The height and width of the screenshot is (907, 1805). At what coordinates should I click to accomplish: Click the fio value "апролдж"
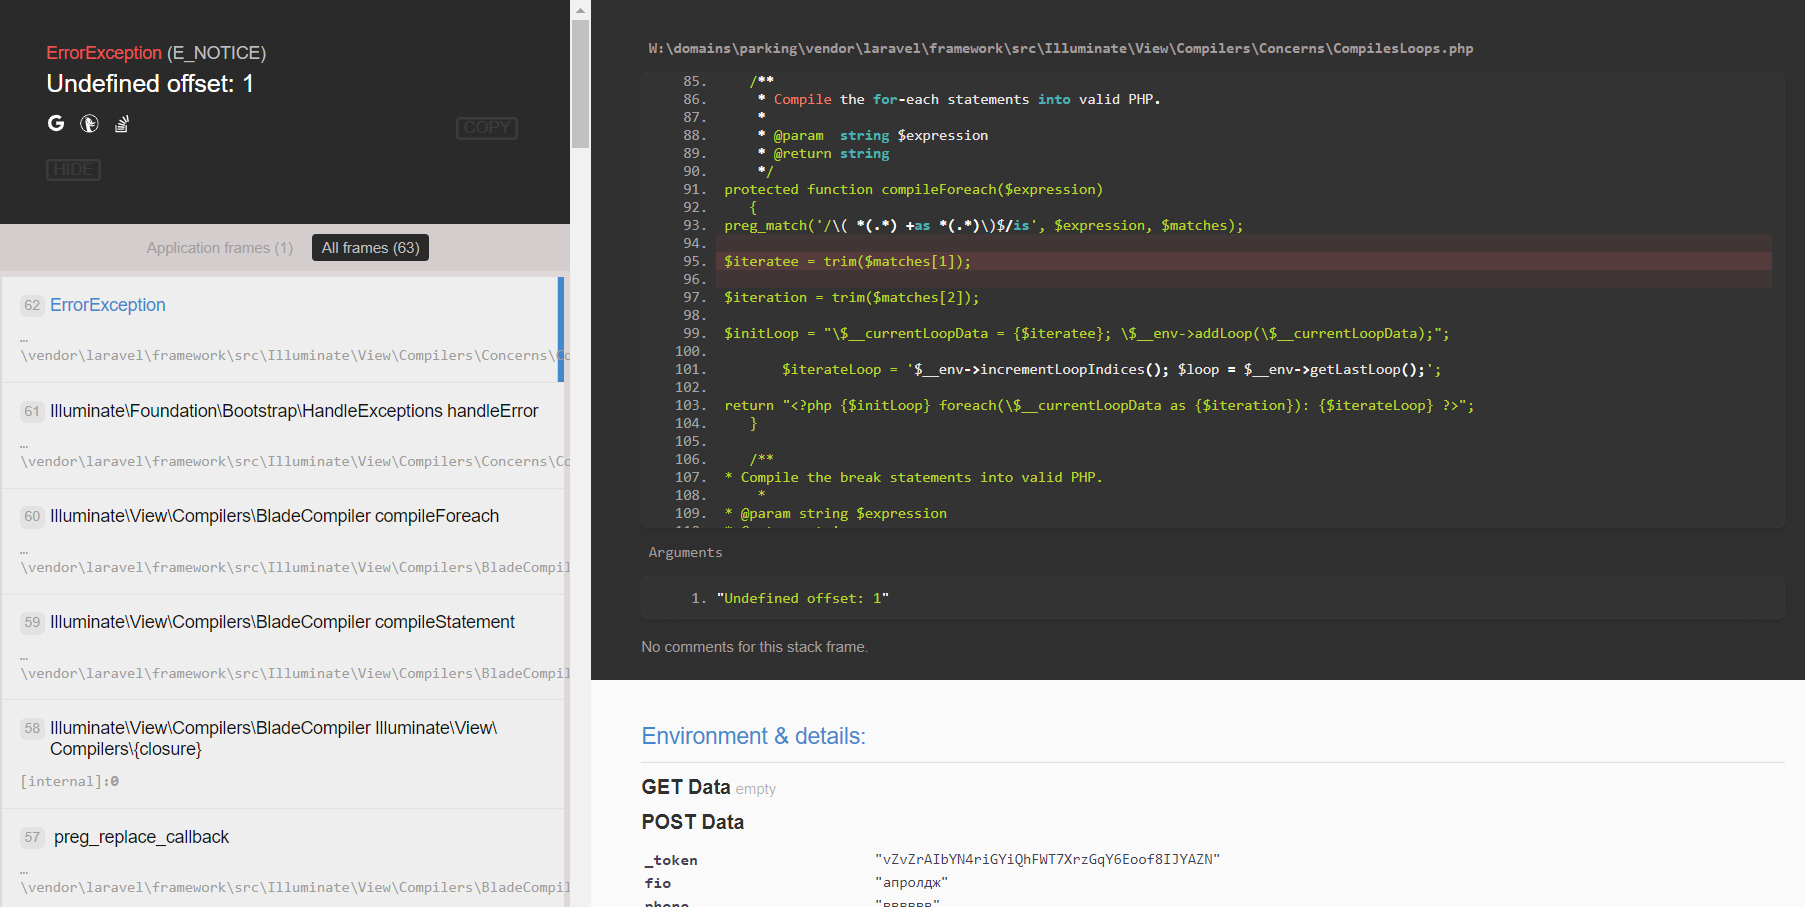[x=911, y=882]
